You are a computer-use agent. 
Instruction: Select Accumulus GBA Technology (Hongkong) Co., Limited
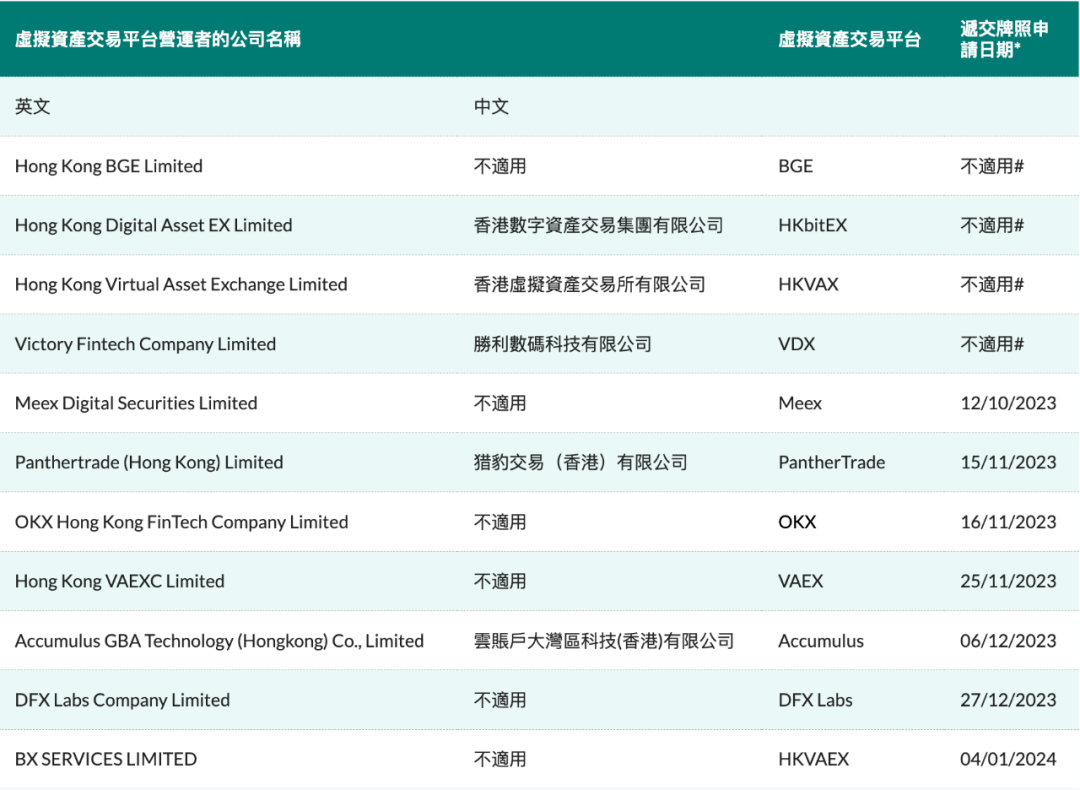220,641
